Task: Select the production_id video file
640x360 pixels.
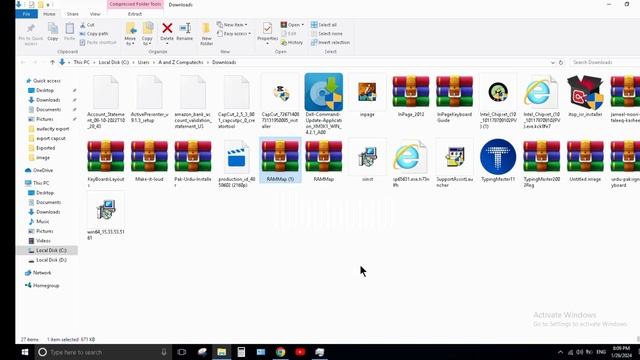Action: click(237, 163)
